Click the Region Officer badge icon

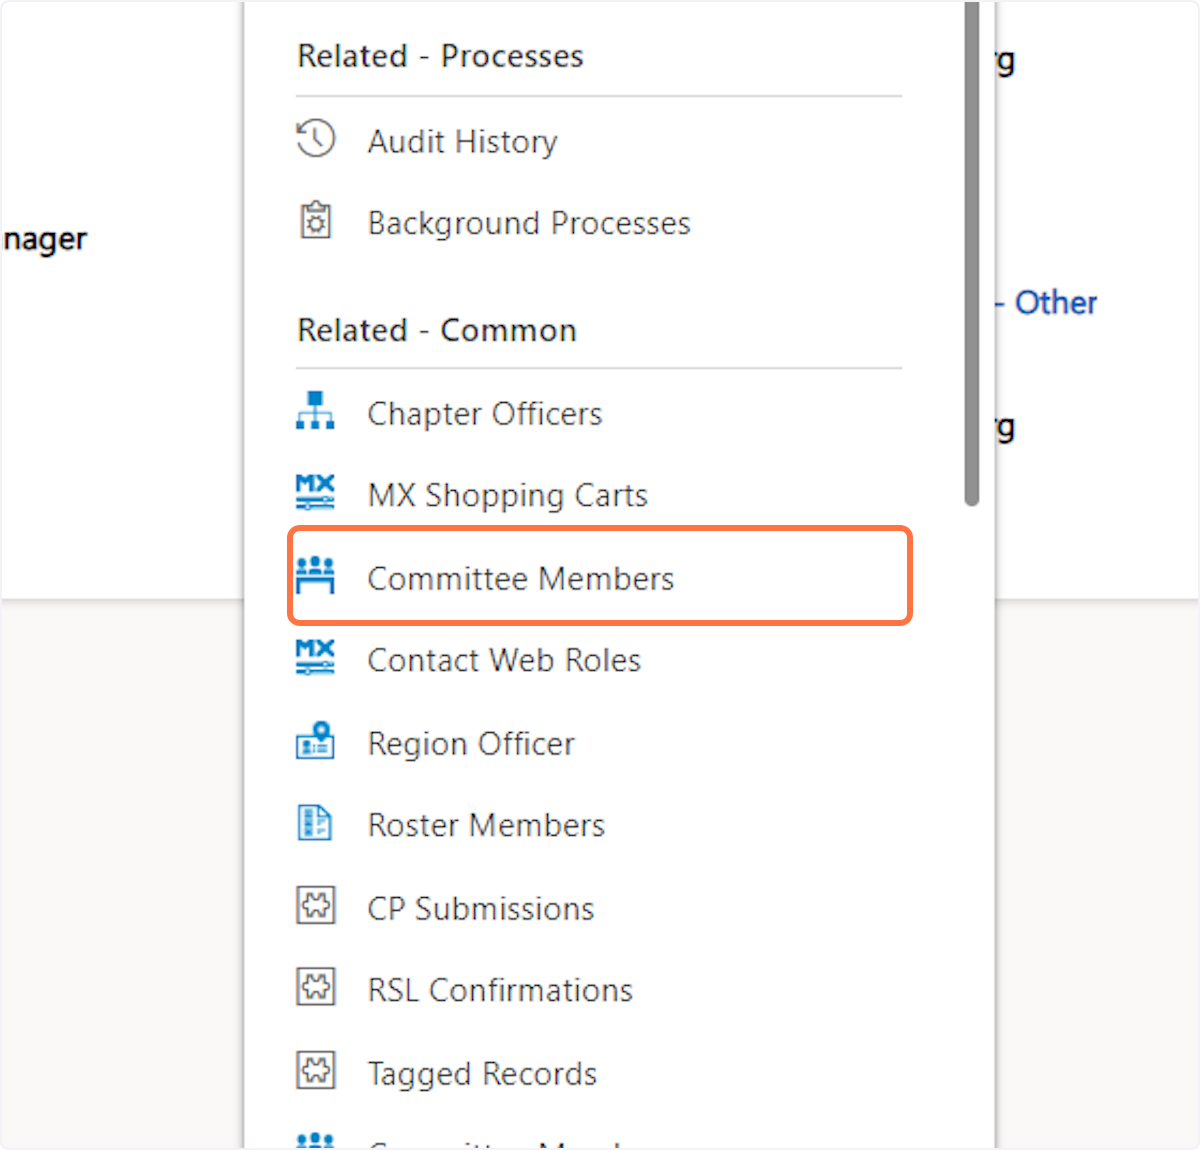[x=315, y=741]
